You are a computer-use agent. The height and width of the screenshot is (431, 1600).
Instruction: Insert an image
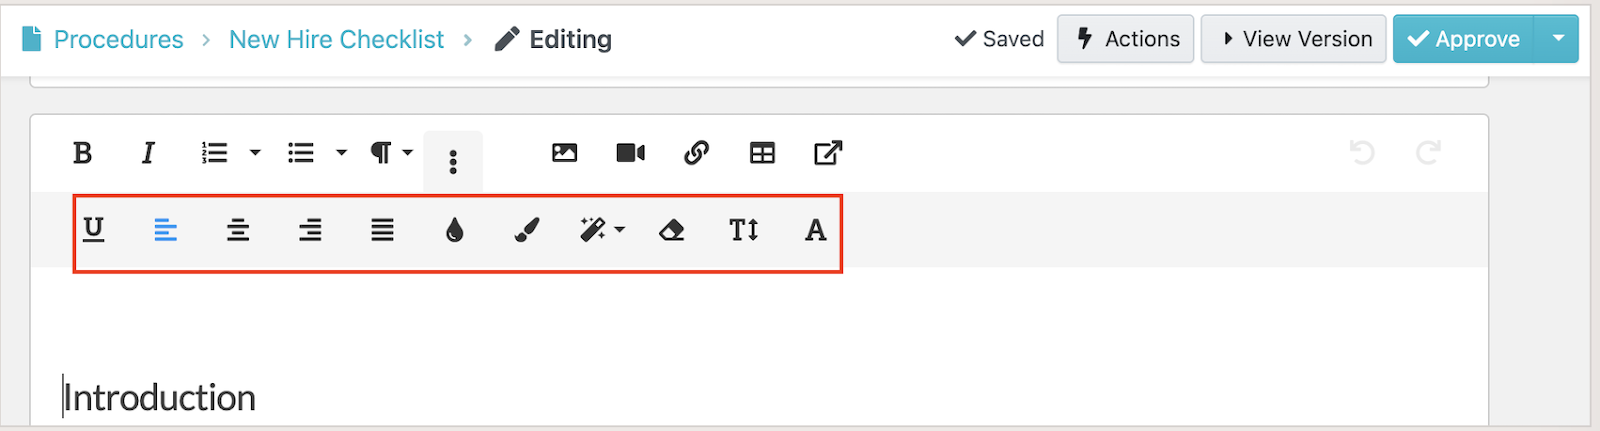pos(565,153)
